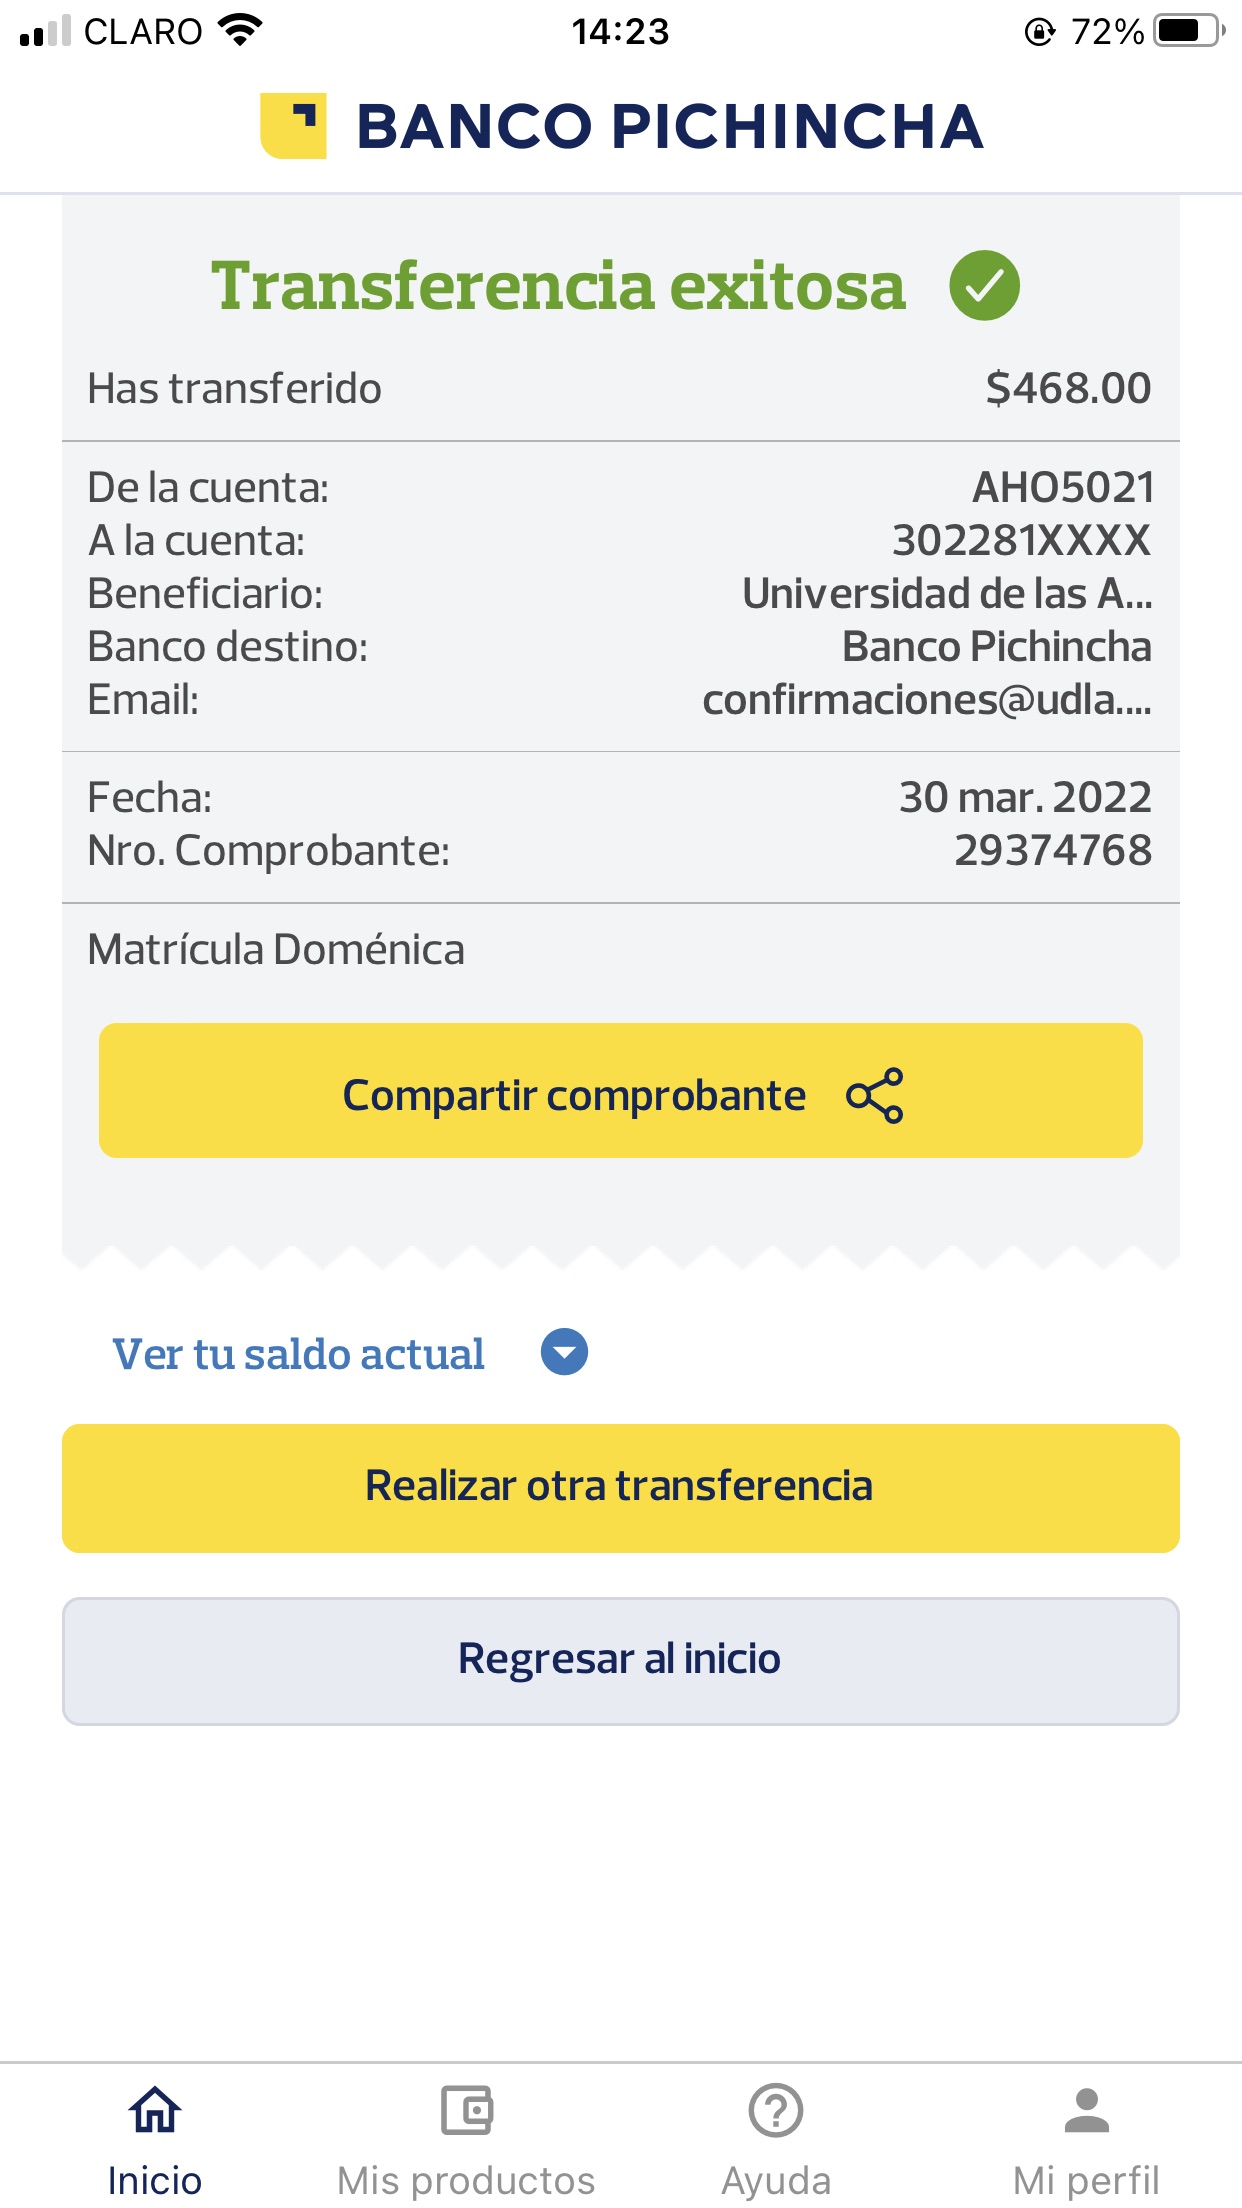Tap the truncated beneficiary name Universidad de las A...
The width and height of the screenshot is (1242, 2208).
pyautogui.click(x=946, y=594)
